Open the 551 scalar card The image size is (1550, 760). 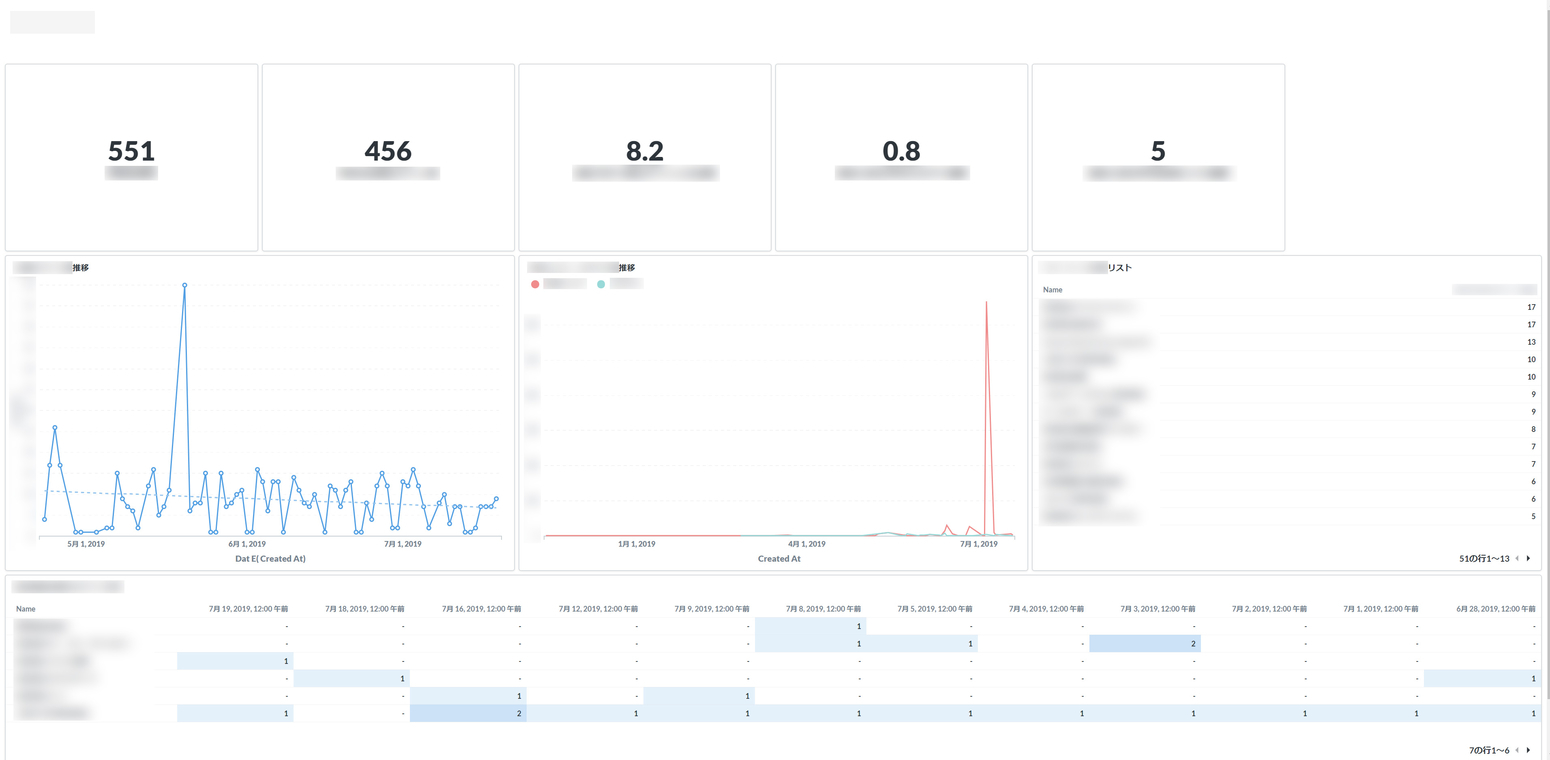131,158
